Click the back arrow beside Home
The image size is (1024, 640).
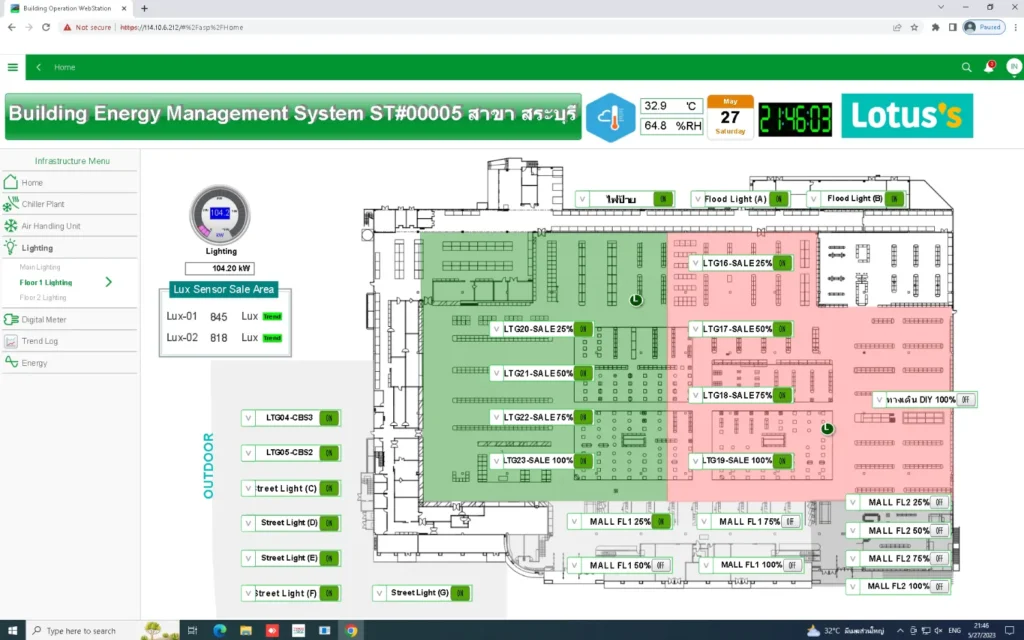pyautogui.click(x=39, y=67)
